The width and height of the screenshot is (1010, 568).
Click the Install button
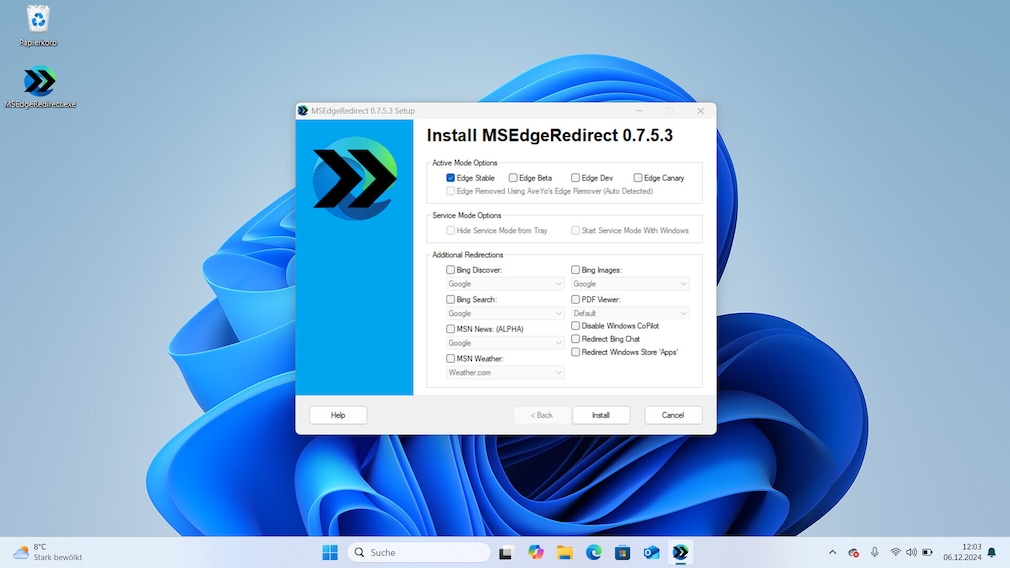(600, 415)
